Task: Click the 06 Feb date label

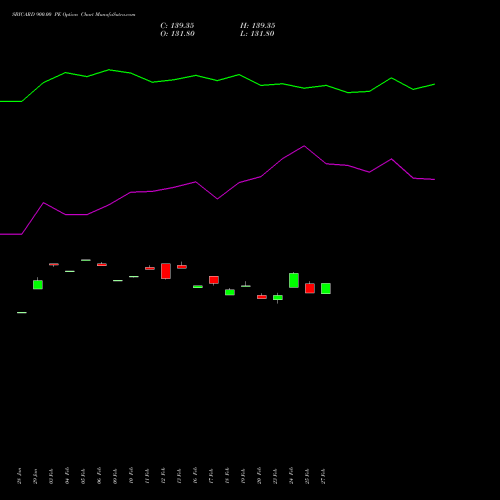Action: (99, 476)
